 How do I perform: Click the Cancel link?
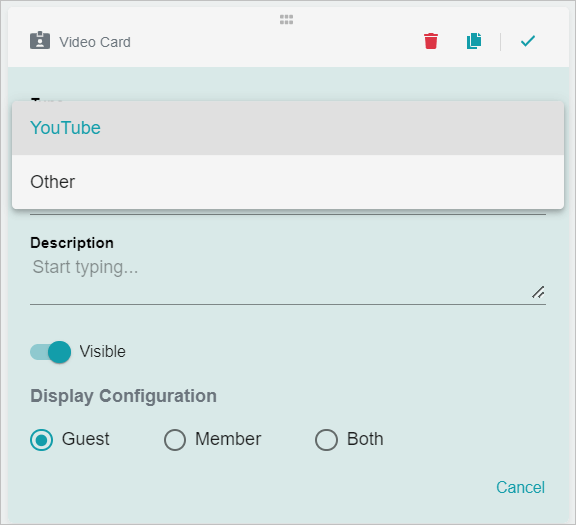[521, 488]
